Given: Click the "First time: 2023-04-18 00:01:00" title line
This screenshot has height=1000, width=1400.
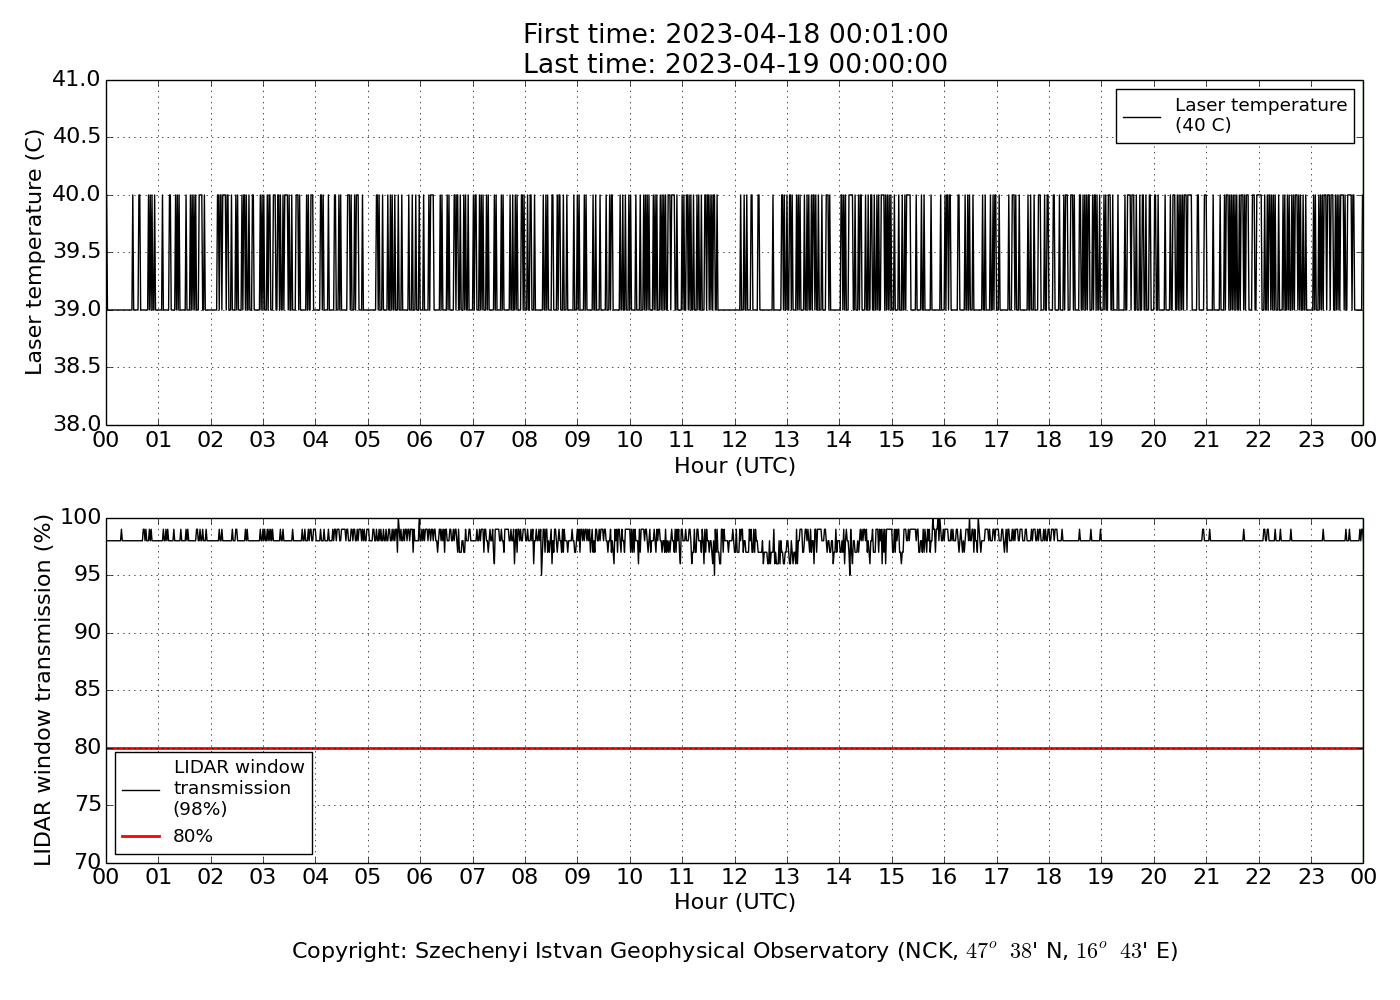Looking at the screenshot, I should click(735, 35).
